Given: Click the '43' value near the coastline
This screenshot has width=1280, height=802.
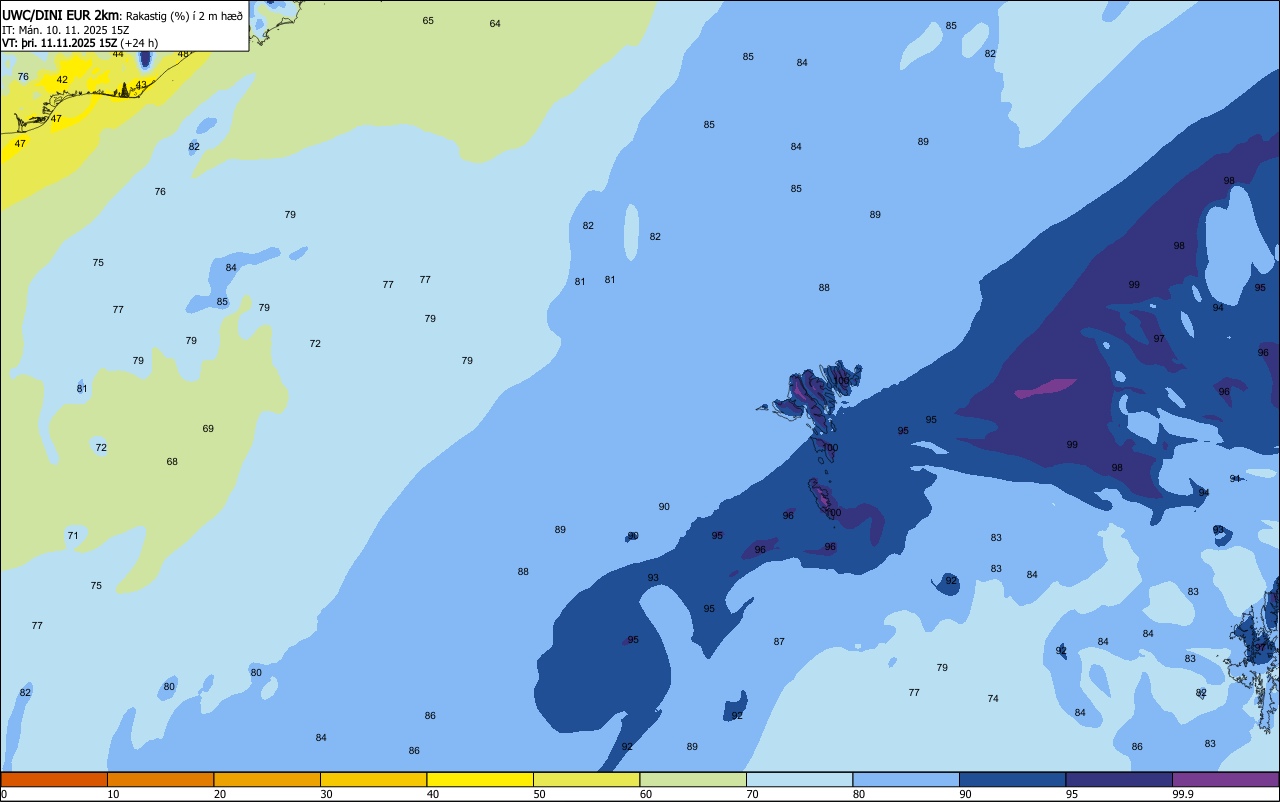Looking at the screenshot, I should (x=141, y=85).
